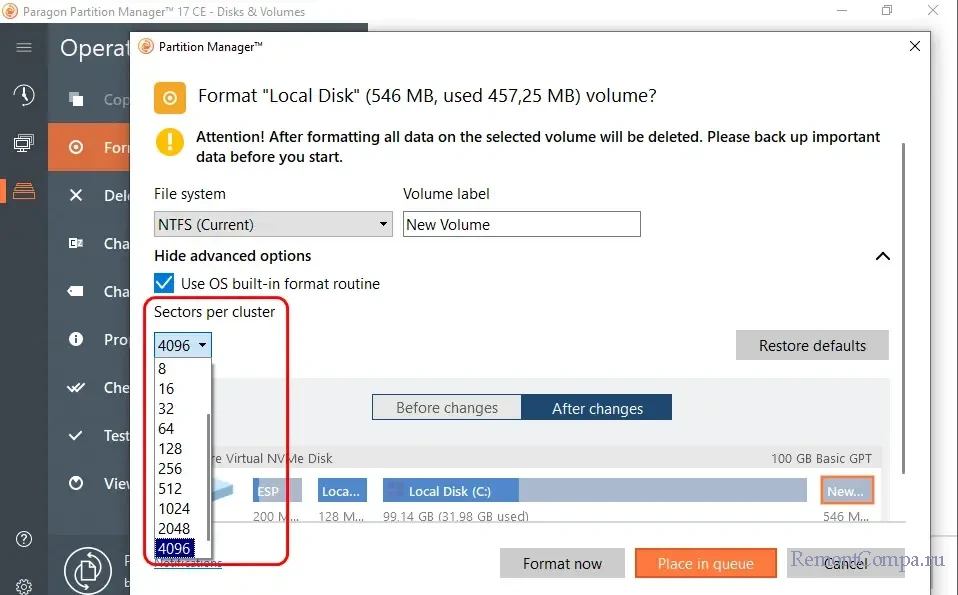958x595 pixels.
Task: Choose 4096 sectors per cluster
Action: 175,549
